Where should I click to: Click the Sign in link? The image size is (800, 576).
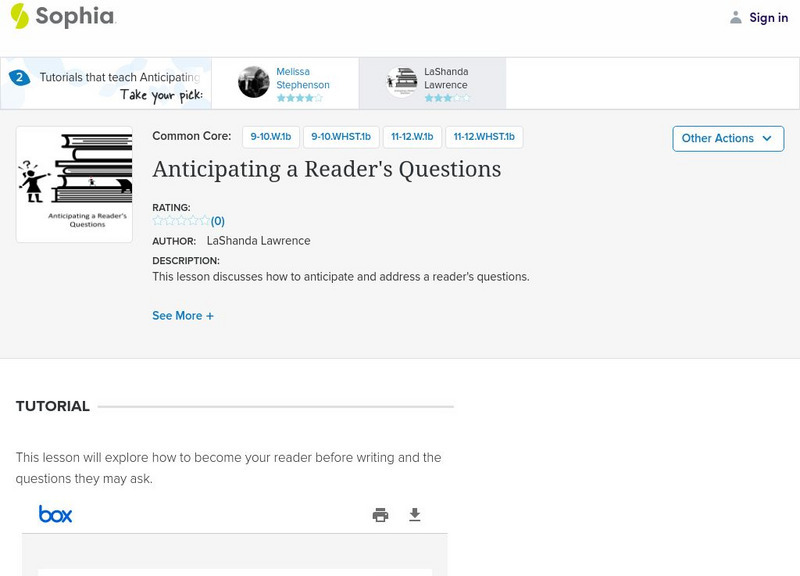pyautogui.click(x=768, y=17)
